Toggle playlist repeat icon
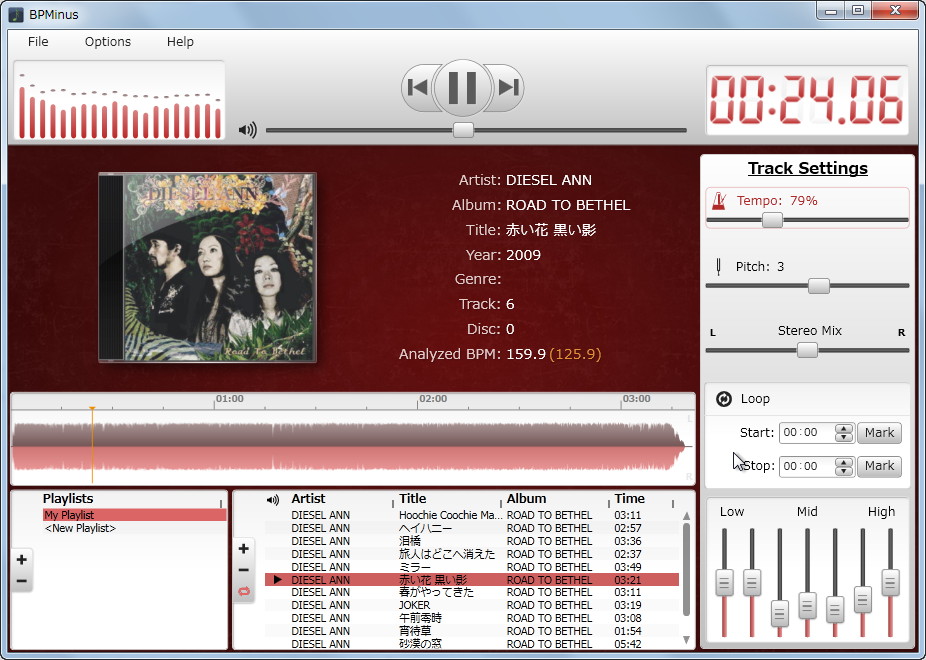The image size is (926, 660). (x=243, y=591)
